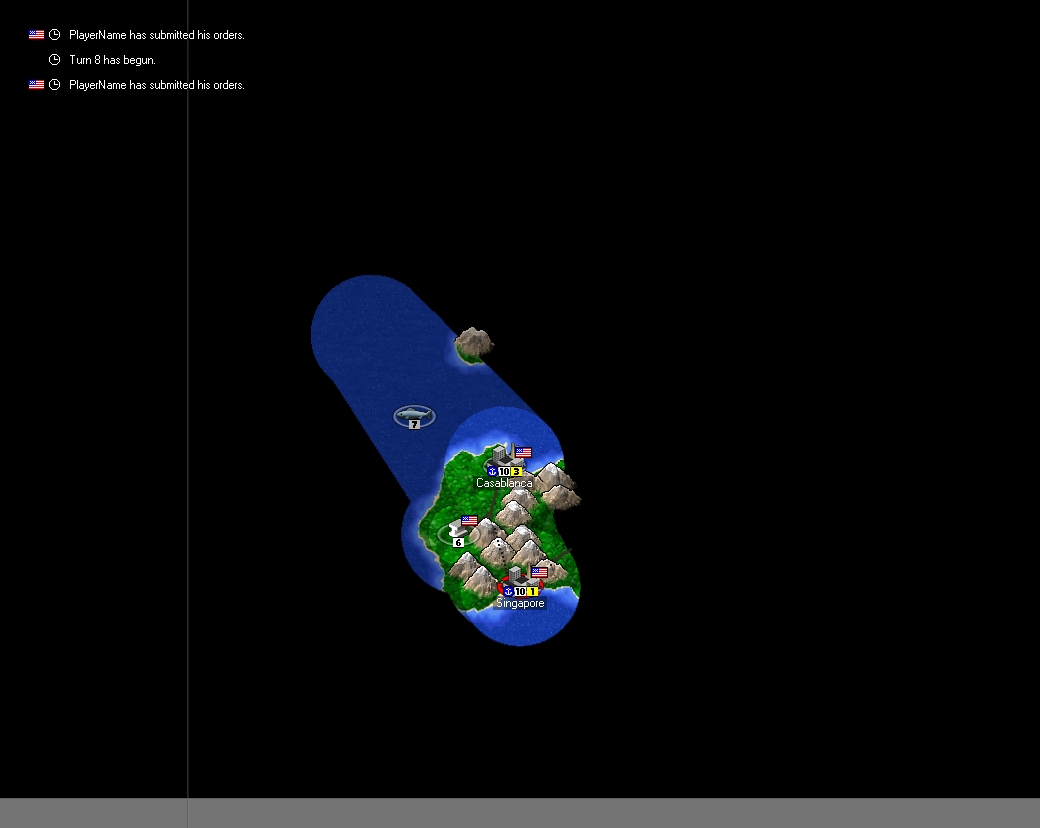The image size is (1040, 828).
Task: Click the strength 7 badge under the submarine
Action: pos(414,425)
